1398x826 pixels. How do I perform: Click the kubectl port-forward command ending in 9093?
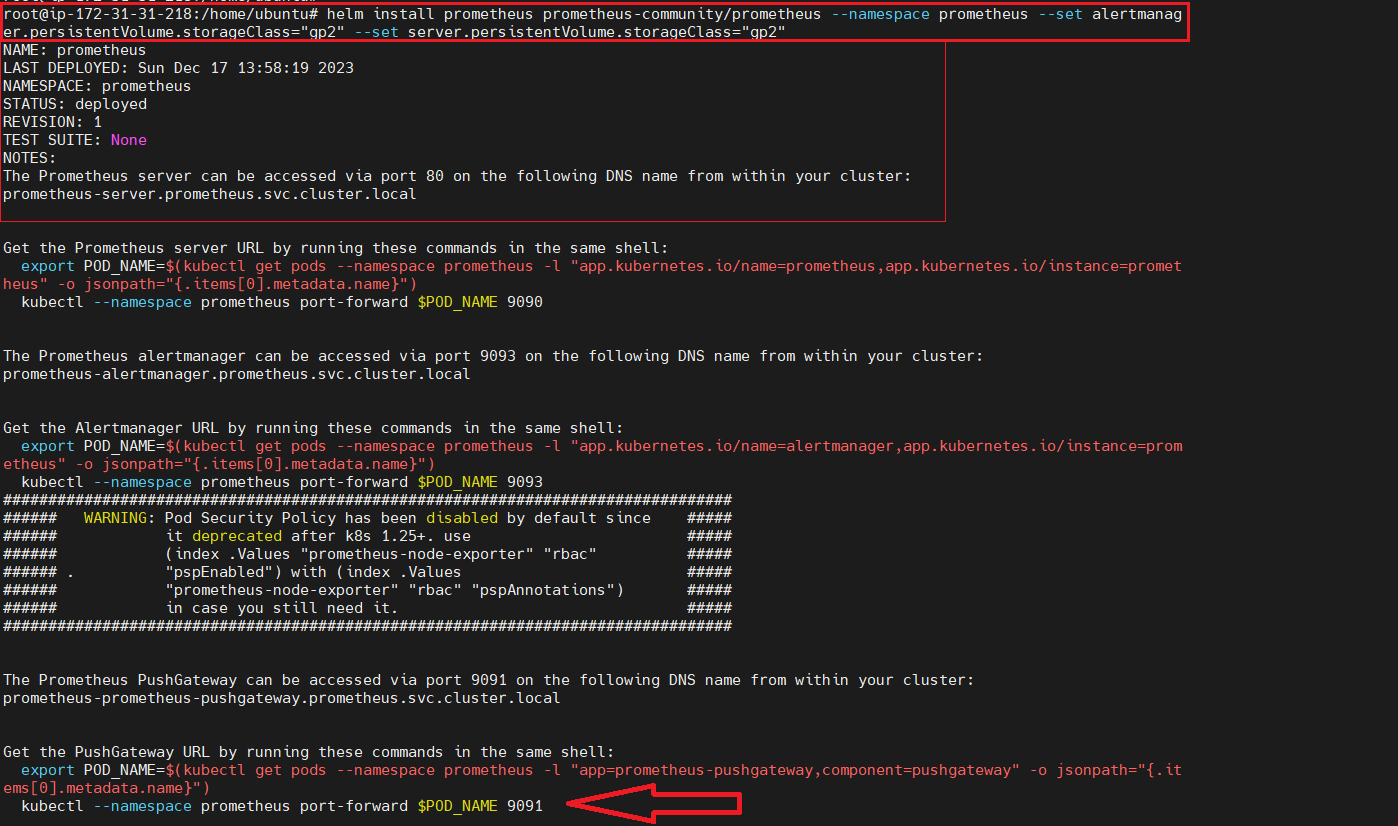tap(282, 482)
